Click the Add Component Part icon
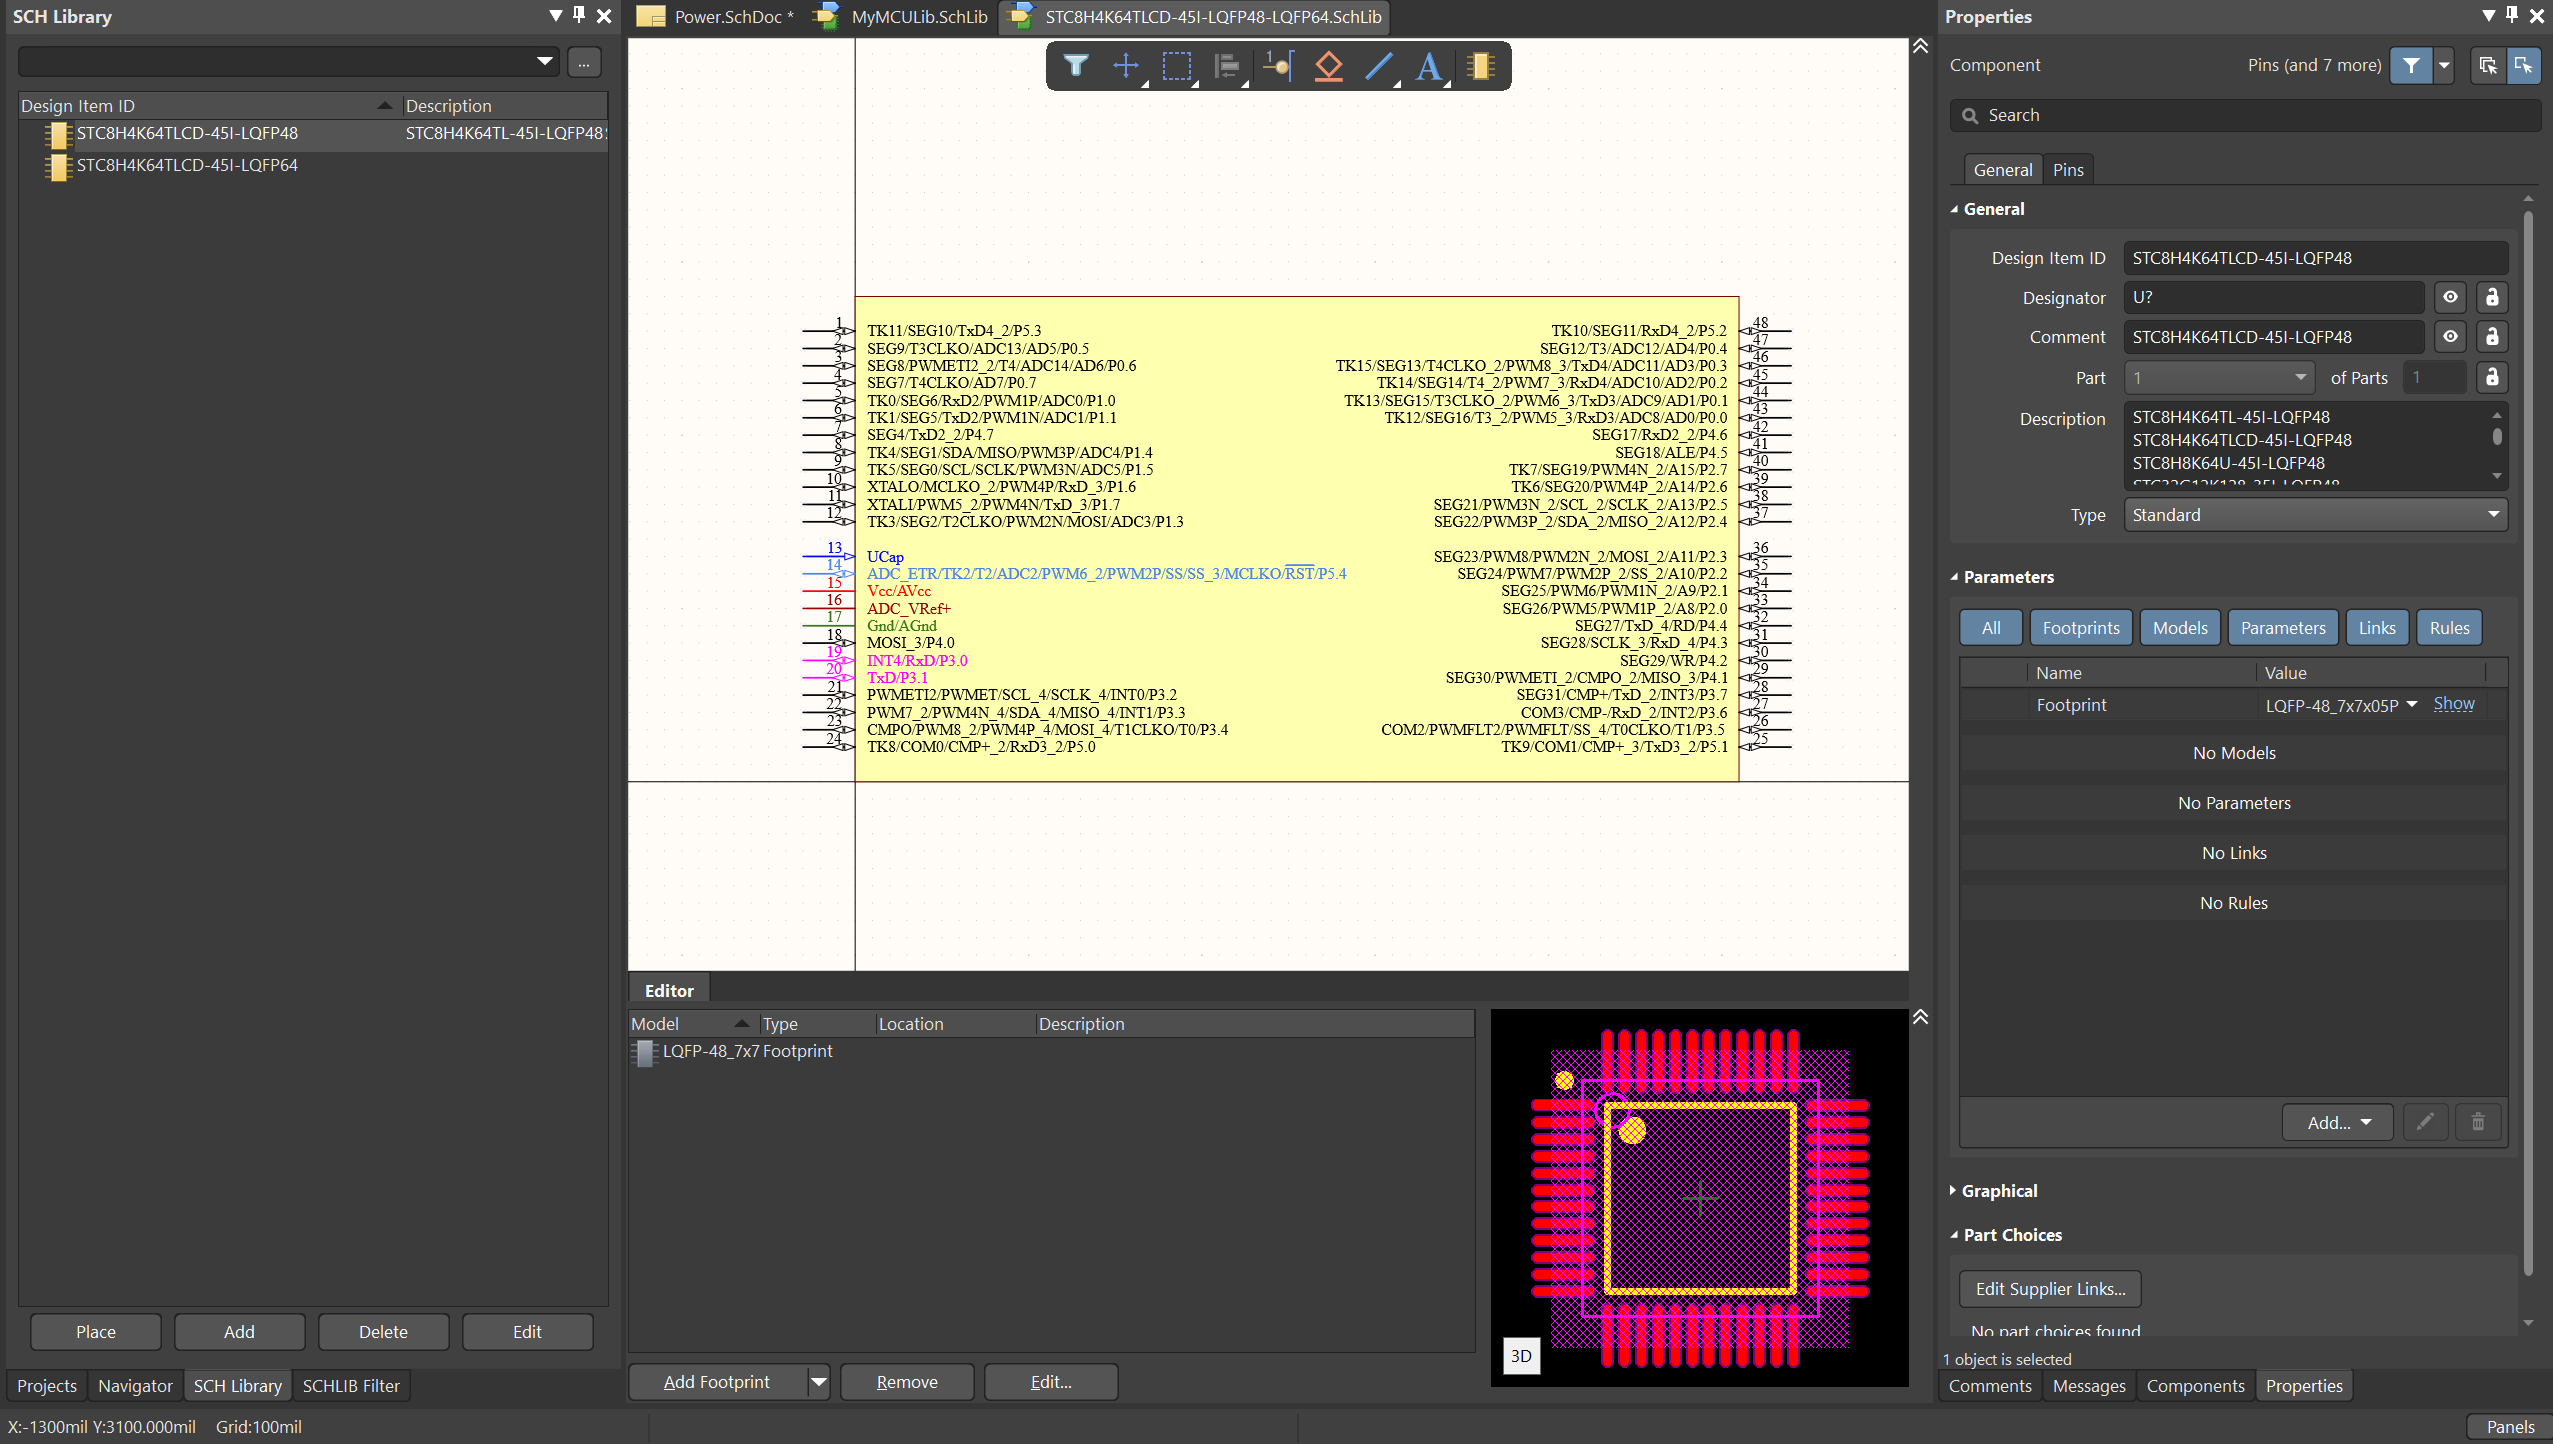The height and width of the screenshot is (1444, 2553). point(1480,66)
